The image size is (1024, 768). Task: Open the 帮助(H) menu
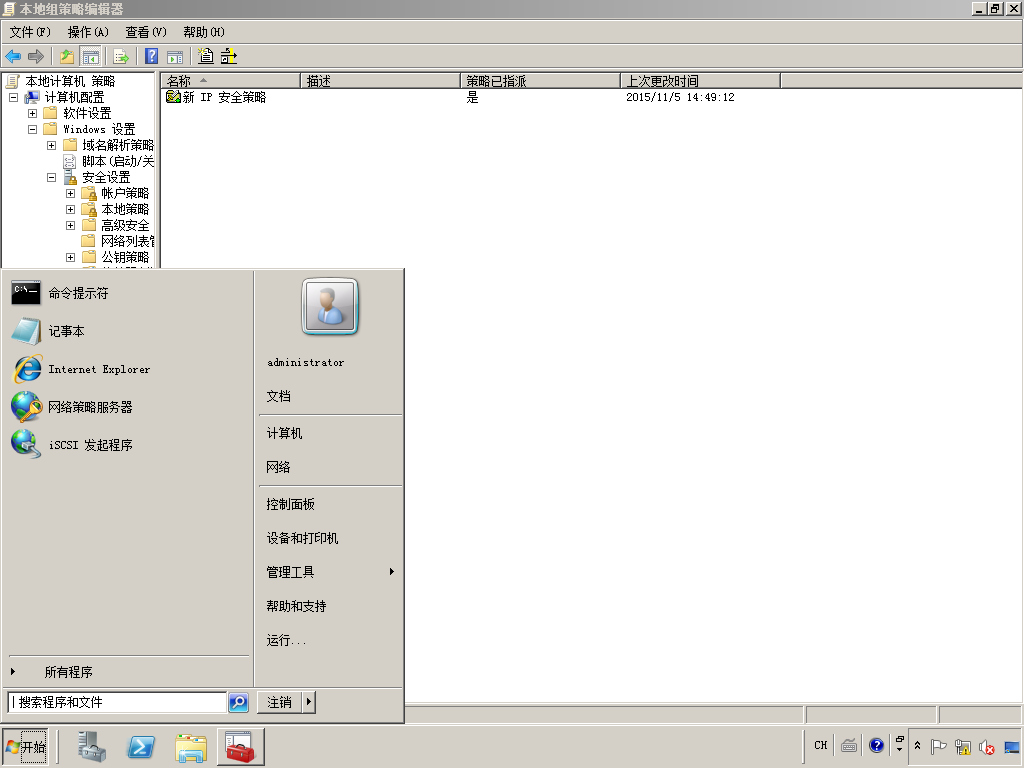pyautogui.click(x=204, y=32)
